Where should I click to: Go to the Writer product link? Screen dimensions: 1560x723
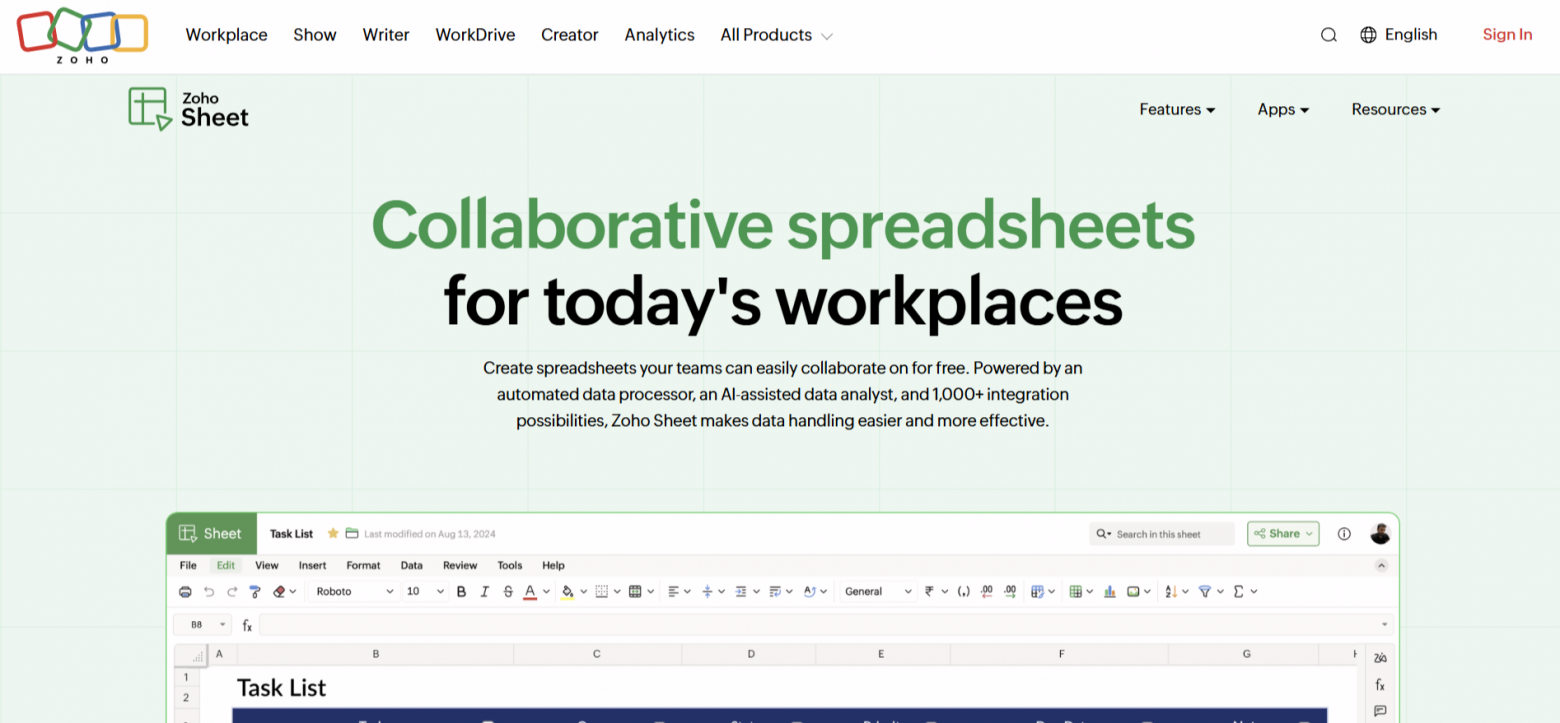(x=386, y=35)
